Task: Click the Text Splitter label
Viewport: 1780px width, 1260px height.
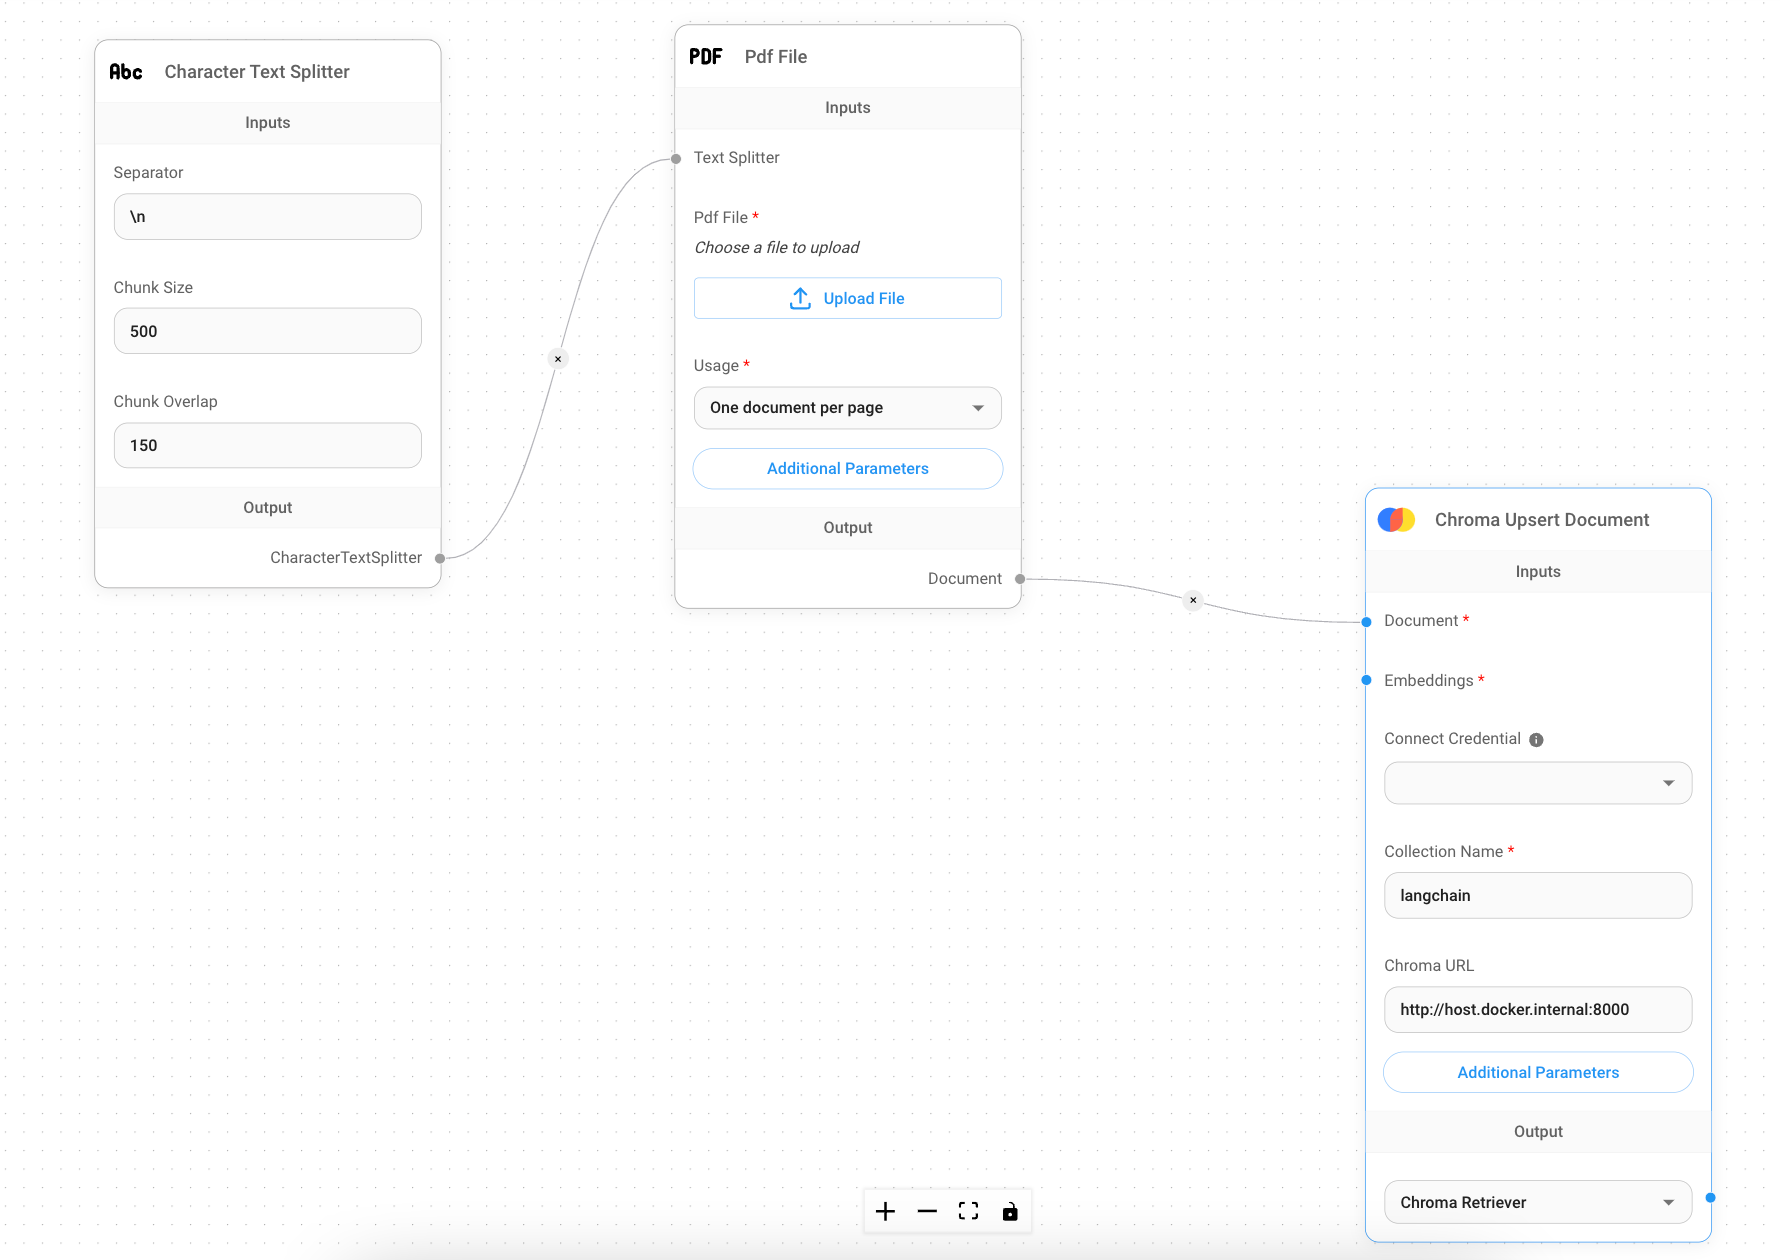Action: 737,158
